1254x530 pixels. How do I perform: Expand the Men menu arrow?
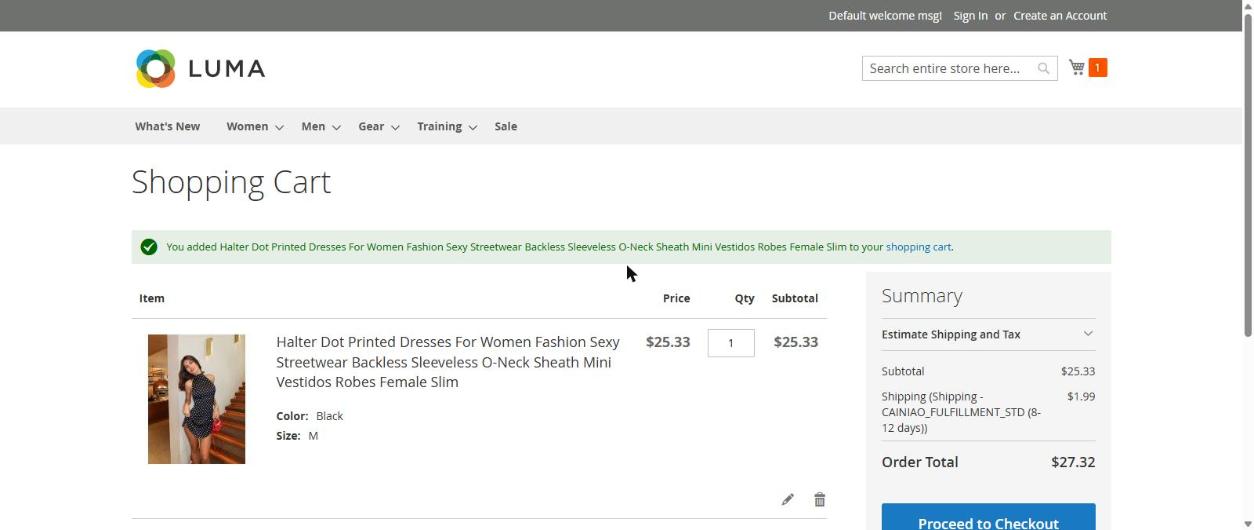(336, 127)
